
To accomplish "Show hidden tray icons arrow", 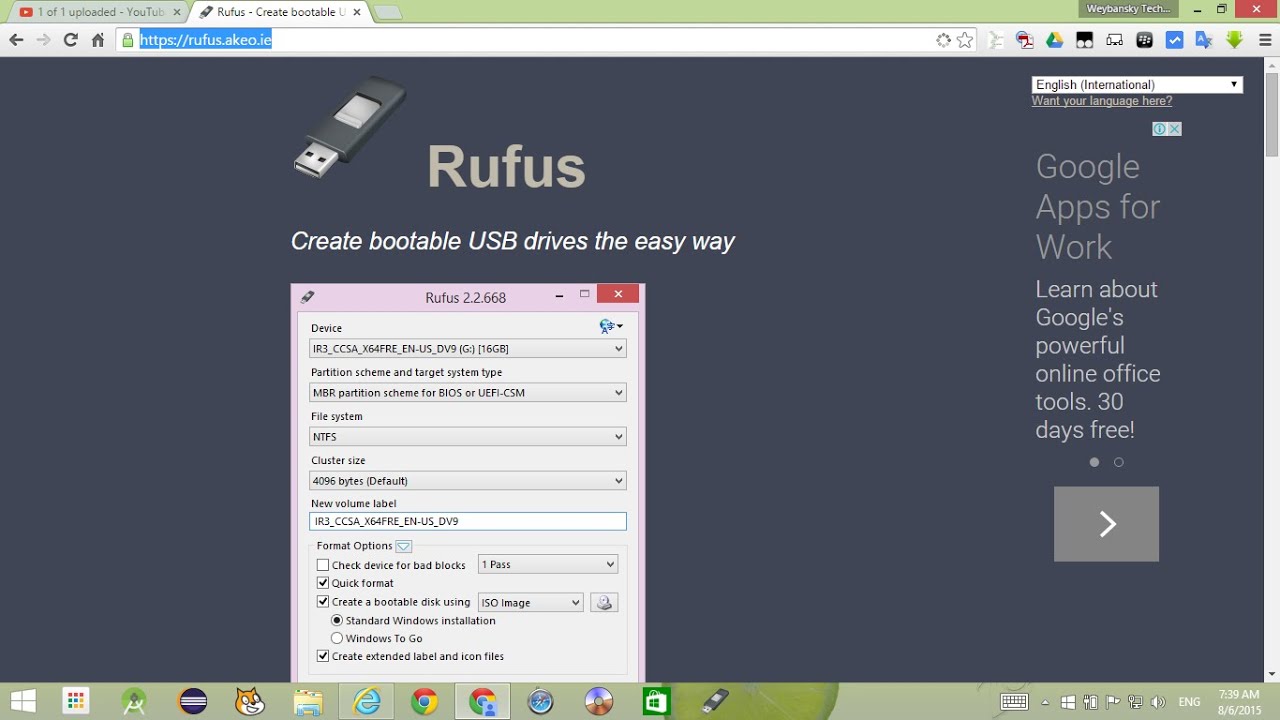I will click(x=1046, y=702).
